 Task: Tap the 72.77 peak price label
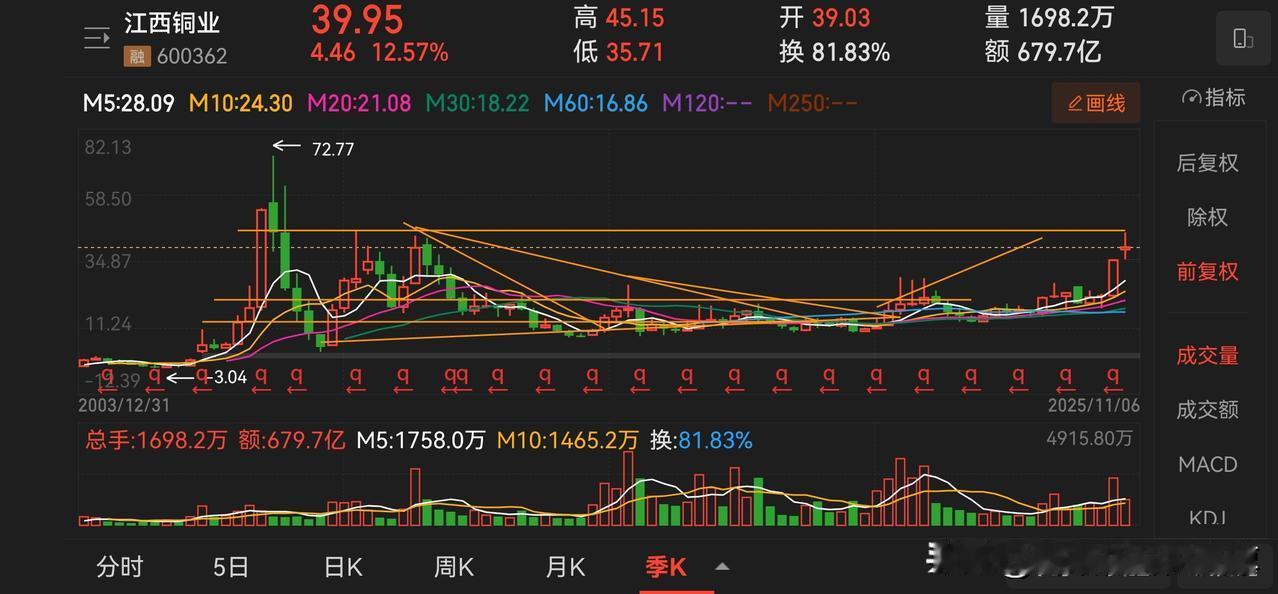[333, 149]
